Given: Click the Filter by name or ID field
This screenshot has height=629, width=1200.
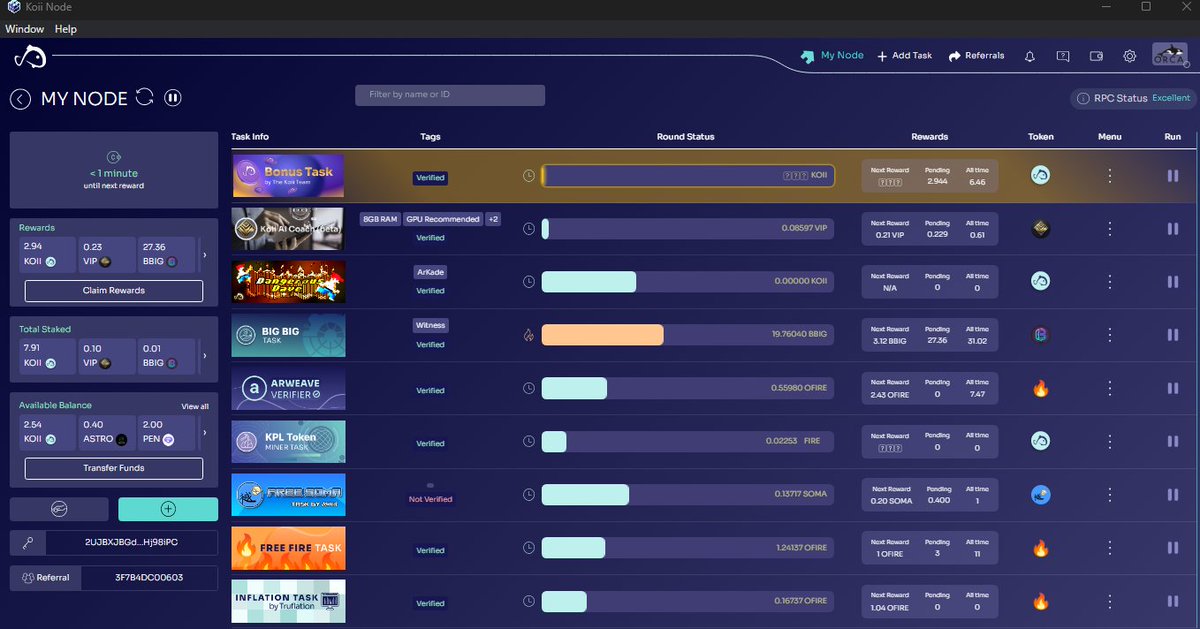Looking at the screenshot, I should (x=450, y=95).
